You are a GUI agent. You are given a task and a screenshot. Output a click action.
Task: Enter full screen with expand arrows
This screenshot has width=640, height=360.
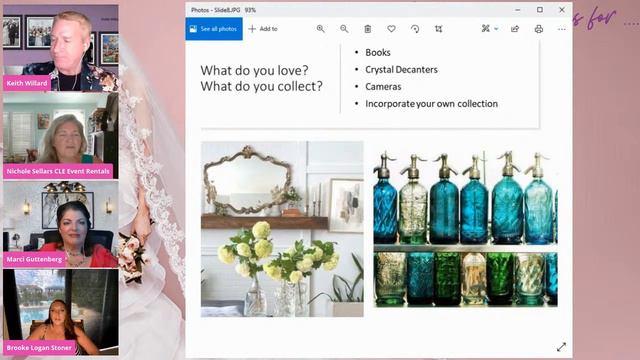click(562, 347)
